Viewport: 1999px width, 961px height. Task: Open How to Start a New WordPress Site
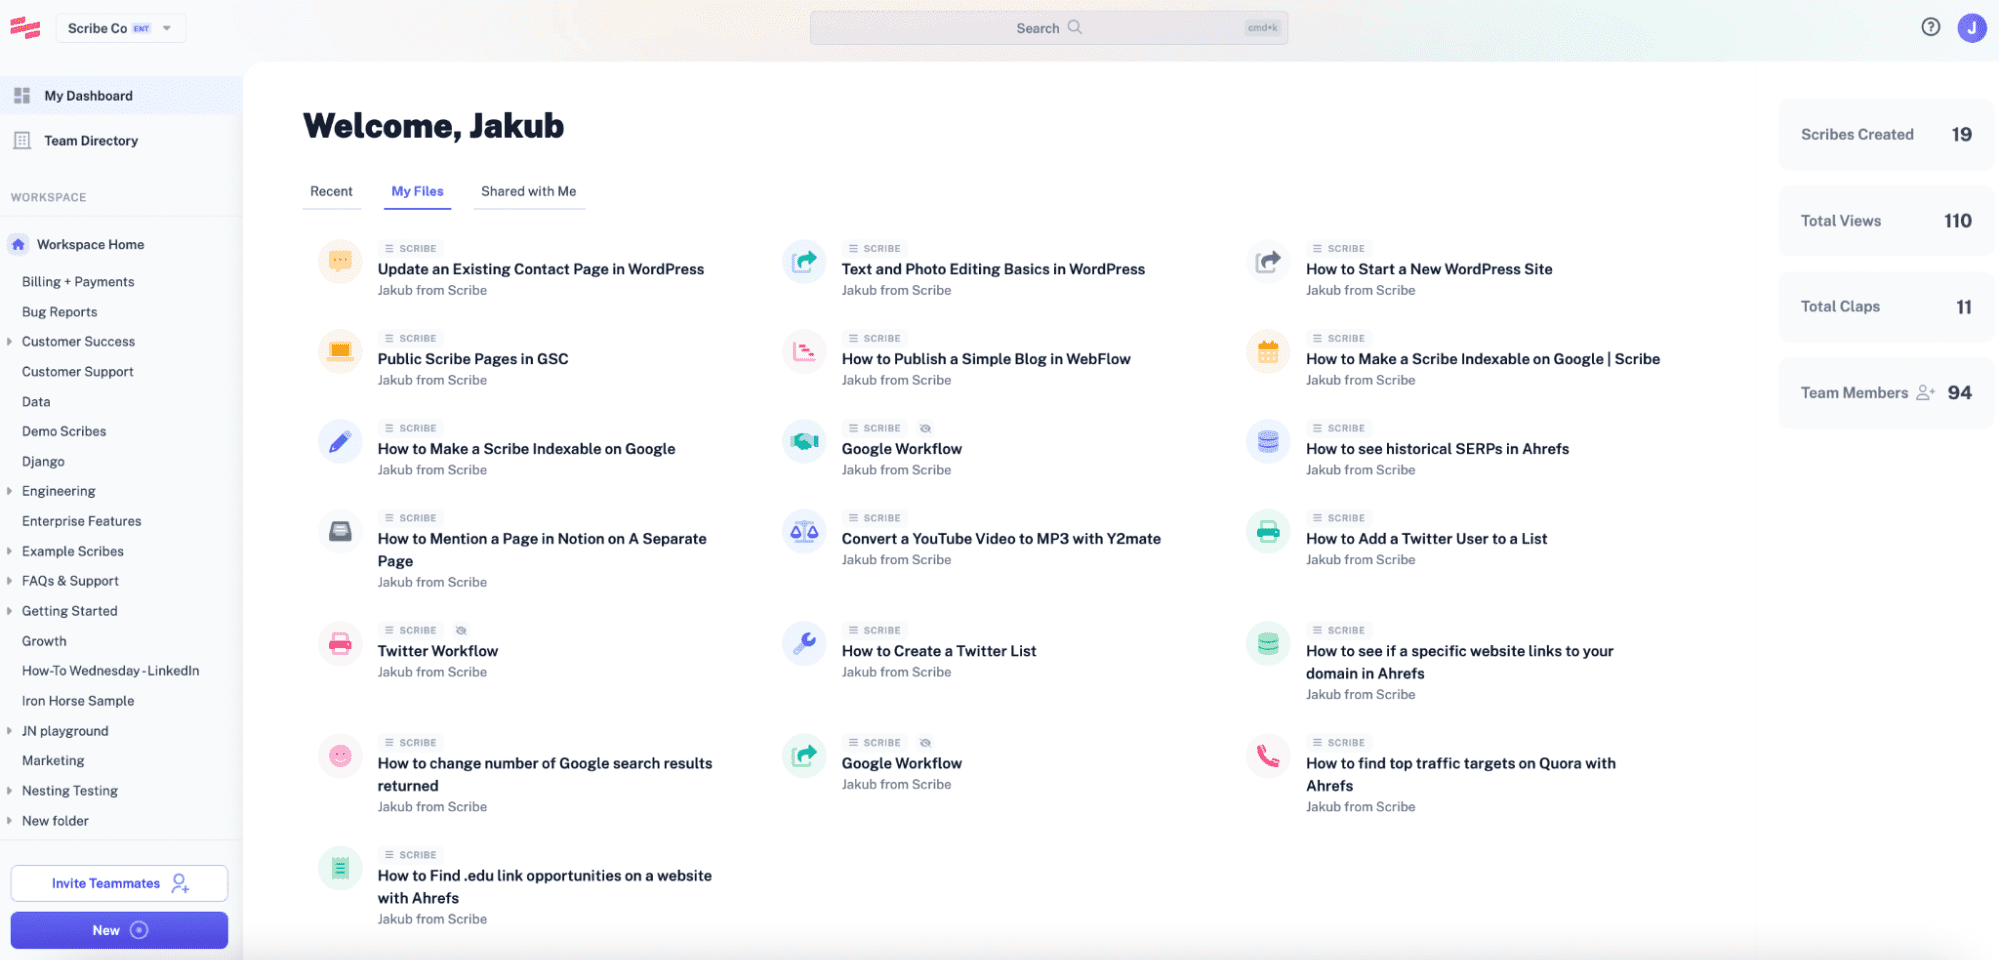coord(1429,269)
